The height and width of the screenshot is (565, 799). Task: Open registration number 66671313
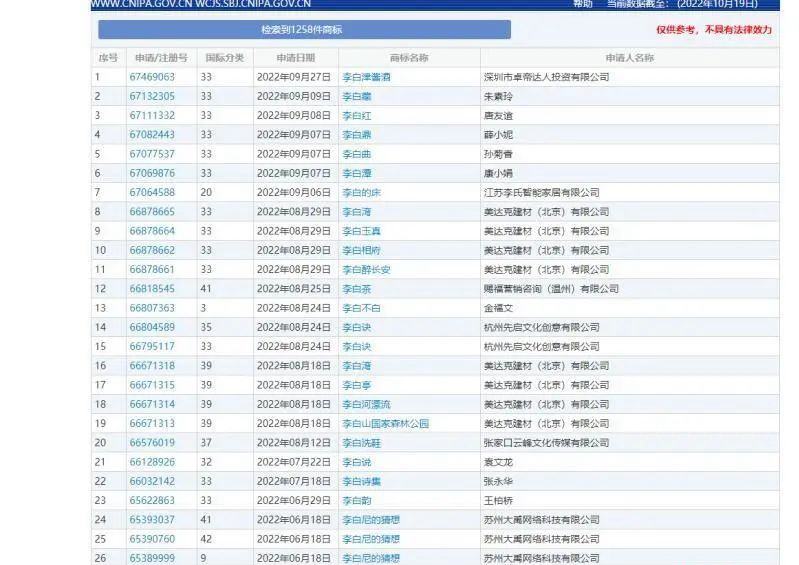[152, 423]
